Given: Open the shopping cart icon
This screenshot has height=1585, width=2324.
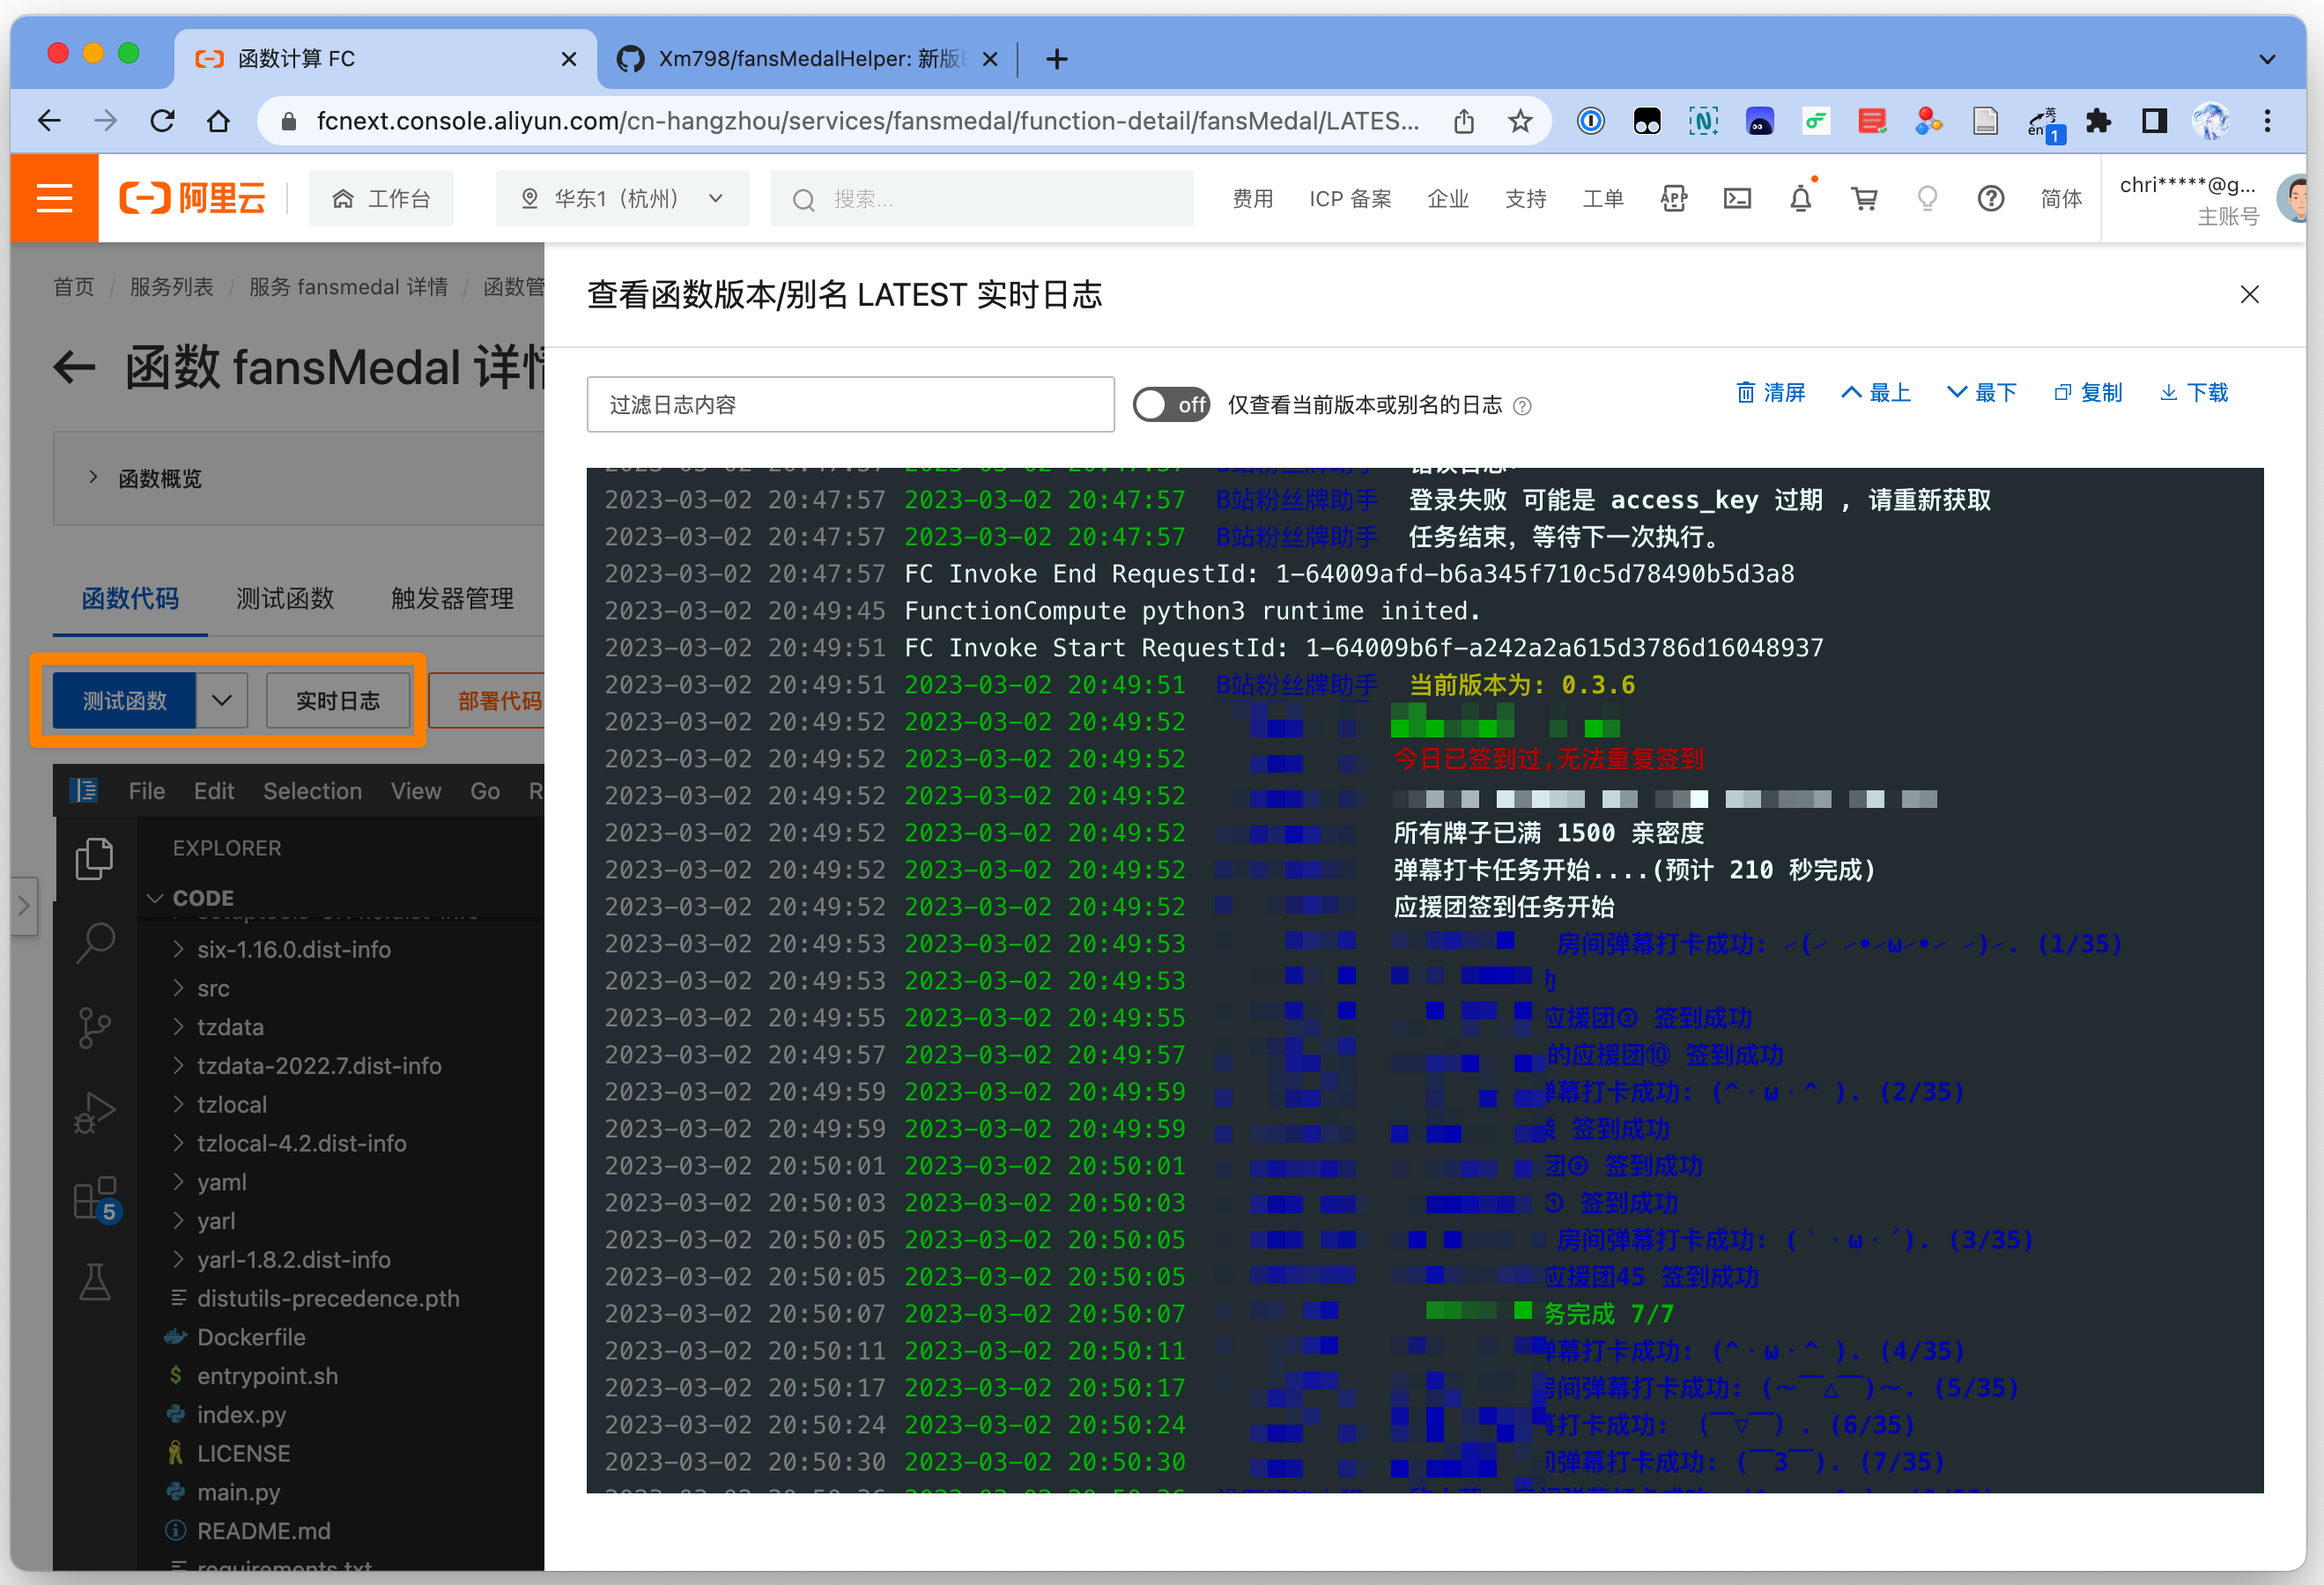Looking at the screenshot, I should 1864,199.
